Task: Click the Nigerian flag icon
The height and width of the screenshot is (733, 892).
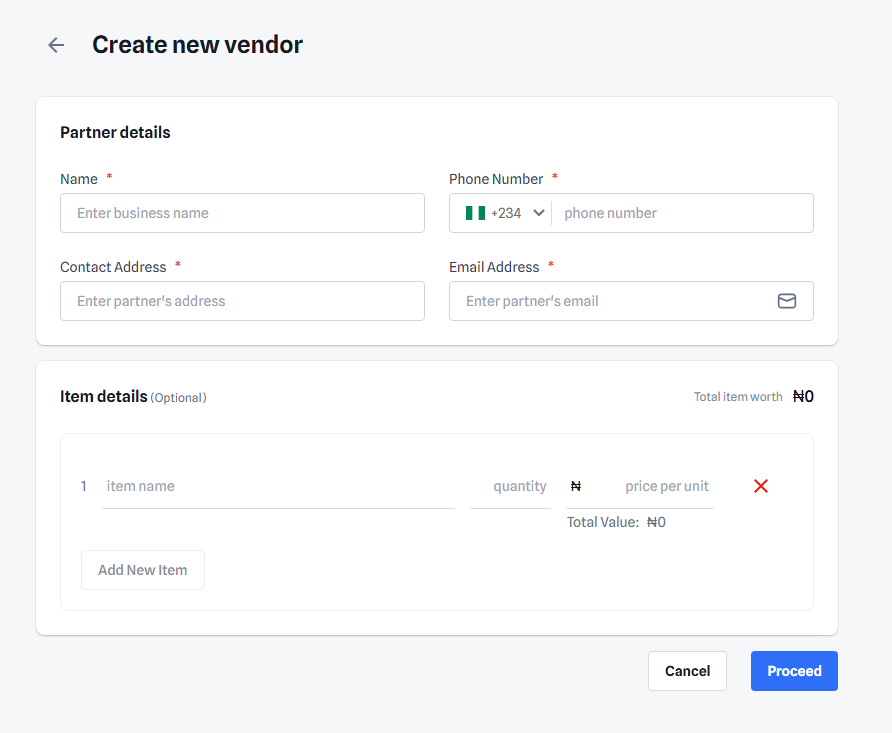Action: [476, 213]
